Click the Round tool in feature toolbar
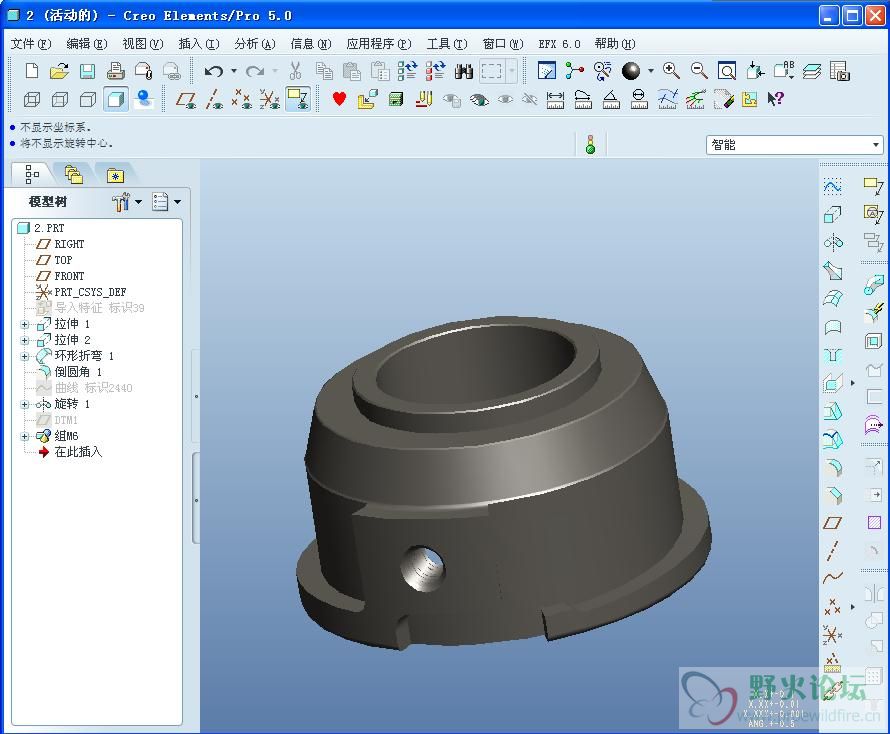The width and height of the screenshot is (890, 734). click(x=832, y=467)
